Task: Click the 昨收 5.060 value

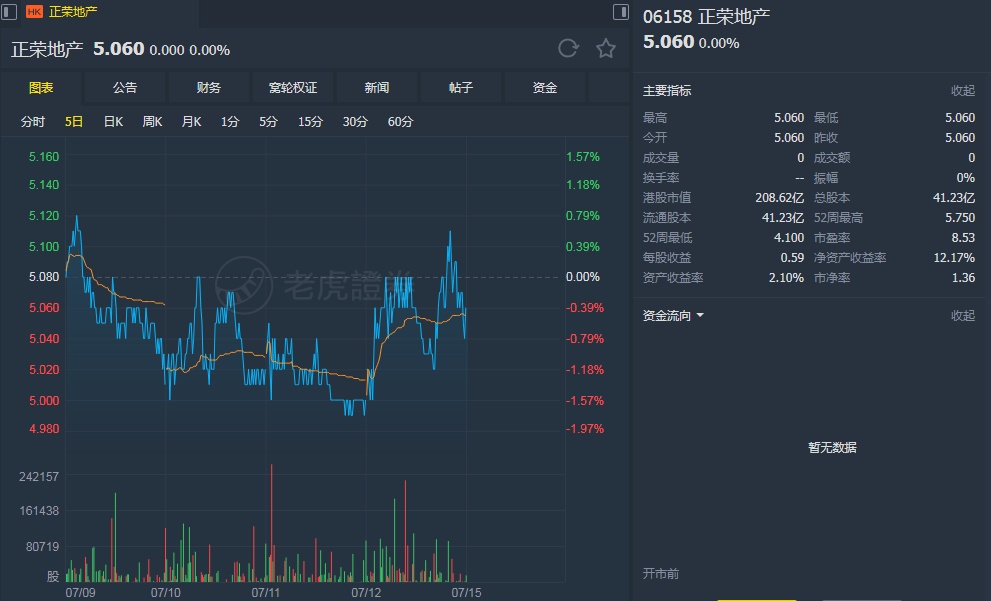Action: coord(960,137)
